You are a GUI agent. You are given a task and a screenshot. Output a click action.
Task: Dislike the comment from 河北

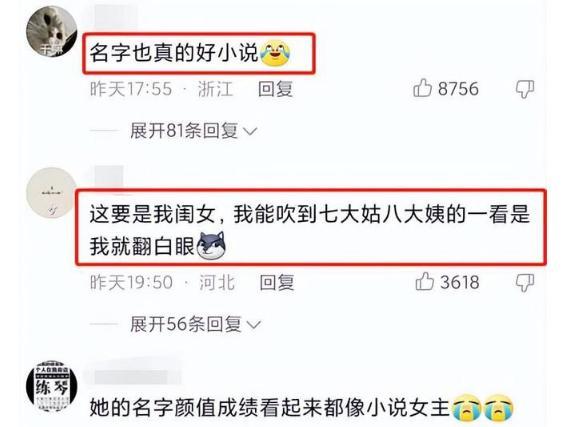pyautogui.click(x=525, y=283)
